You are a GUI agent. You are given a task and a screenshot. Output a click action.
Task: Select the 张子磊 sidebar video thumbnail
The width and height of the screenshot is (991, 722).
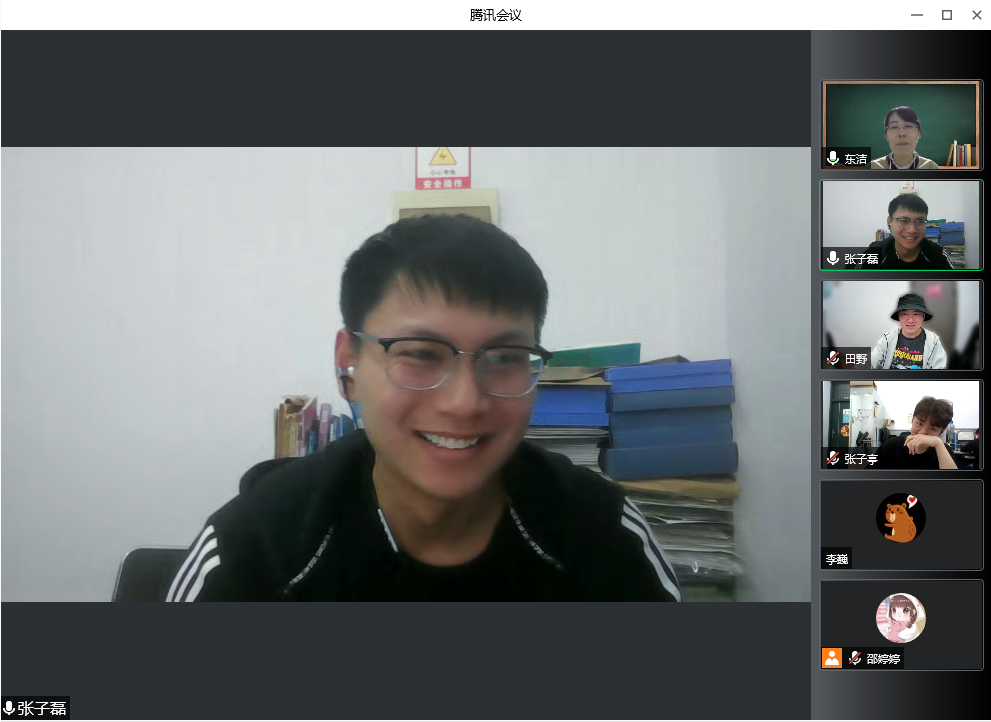coord(901,222)
